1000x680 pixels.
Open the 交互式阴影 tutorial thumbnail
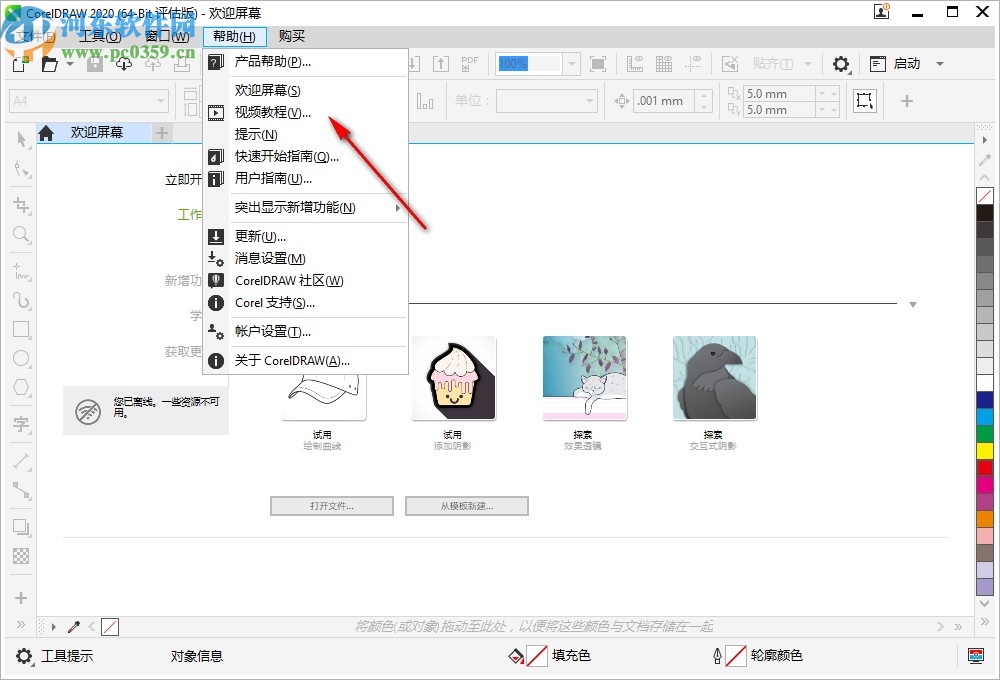point(714,378)
